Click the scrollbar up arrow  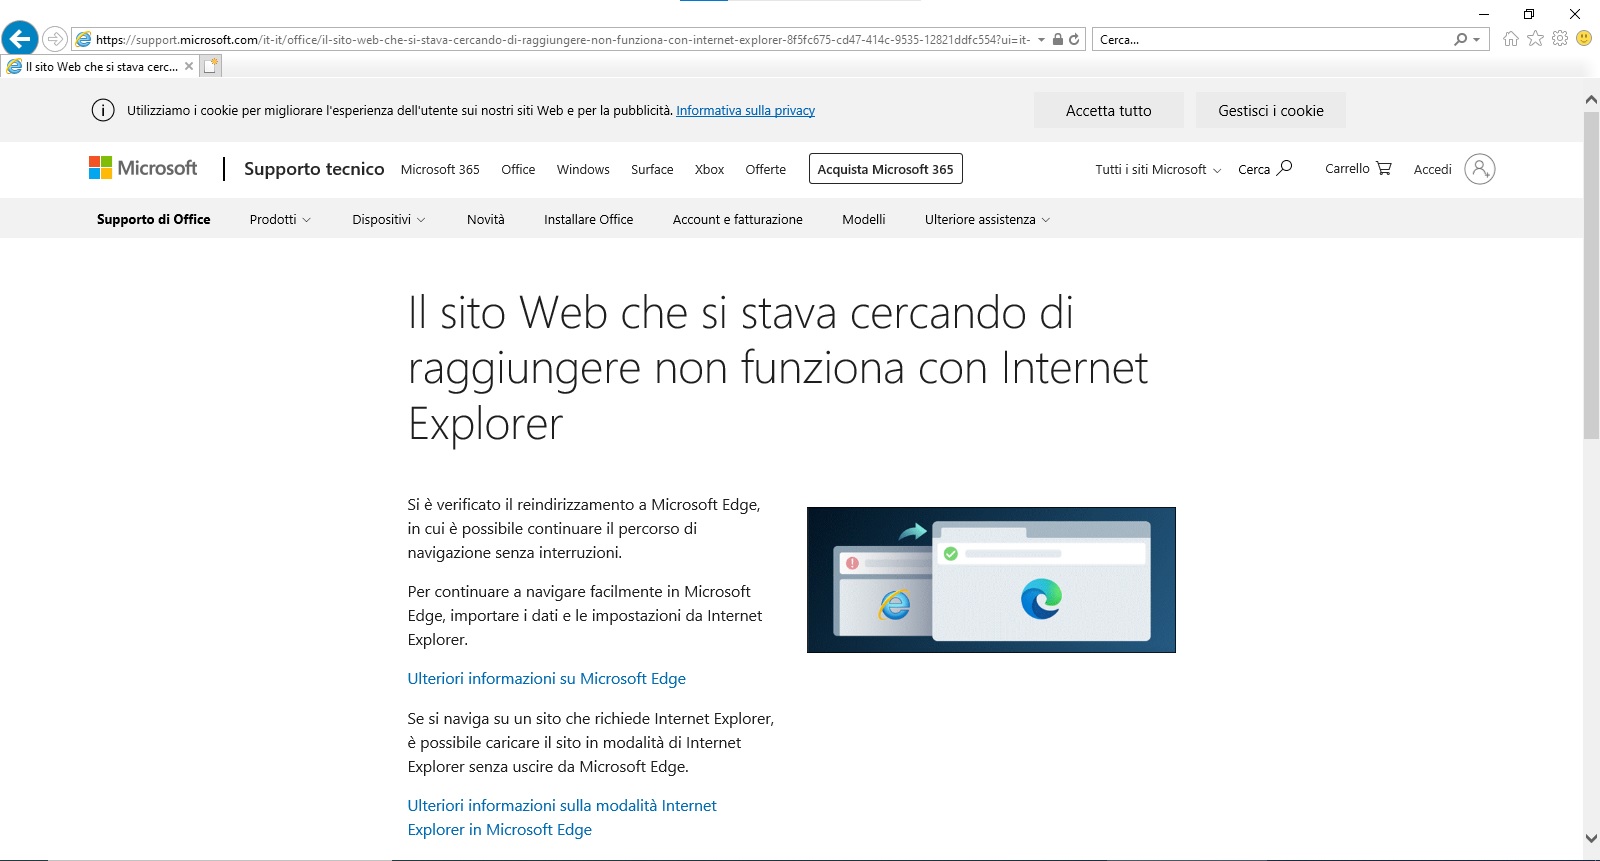pyautogui.click(x=1591, y=99)
